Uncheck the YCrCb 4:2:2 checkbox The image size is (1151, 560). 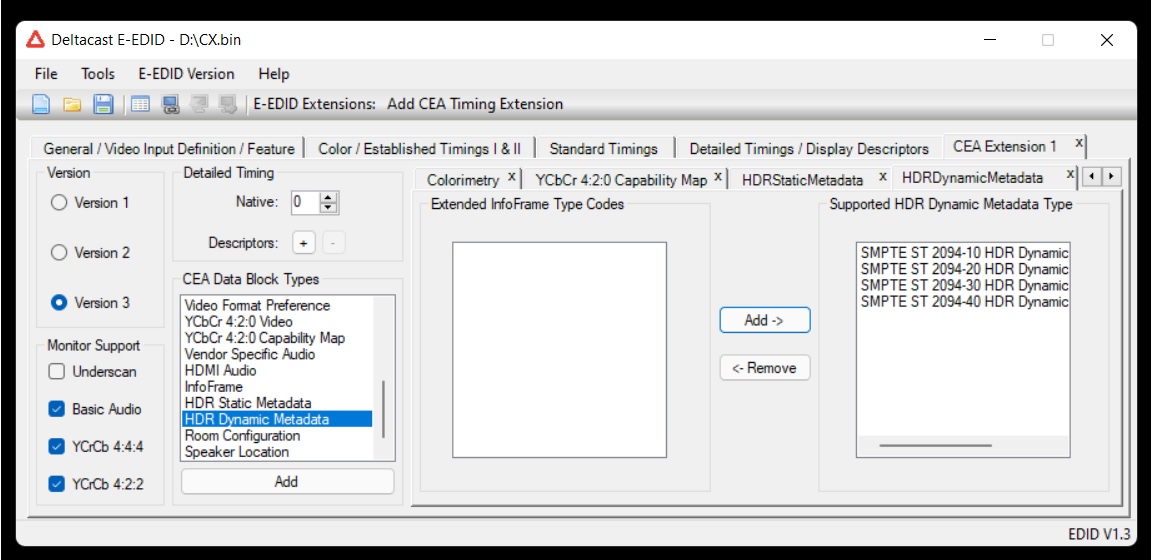click(57, 484)
